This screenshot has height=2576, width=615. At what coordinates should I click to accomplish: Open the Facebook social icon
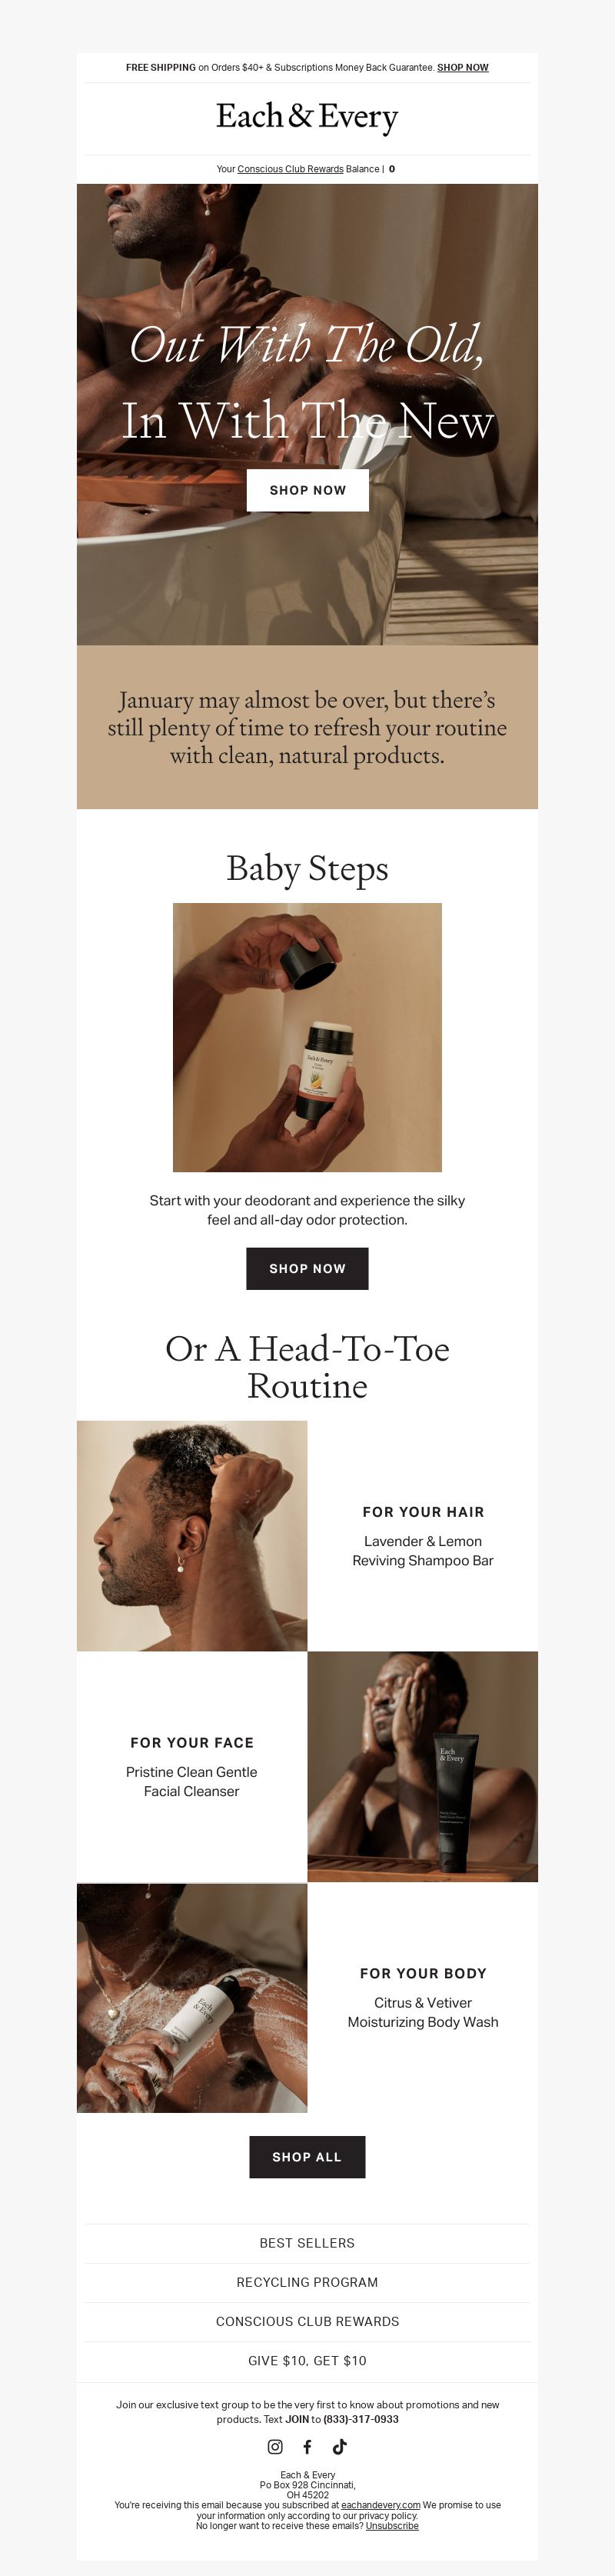tap(307, 2446)
